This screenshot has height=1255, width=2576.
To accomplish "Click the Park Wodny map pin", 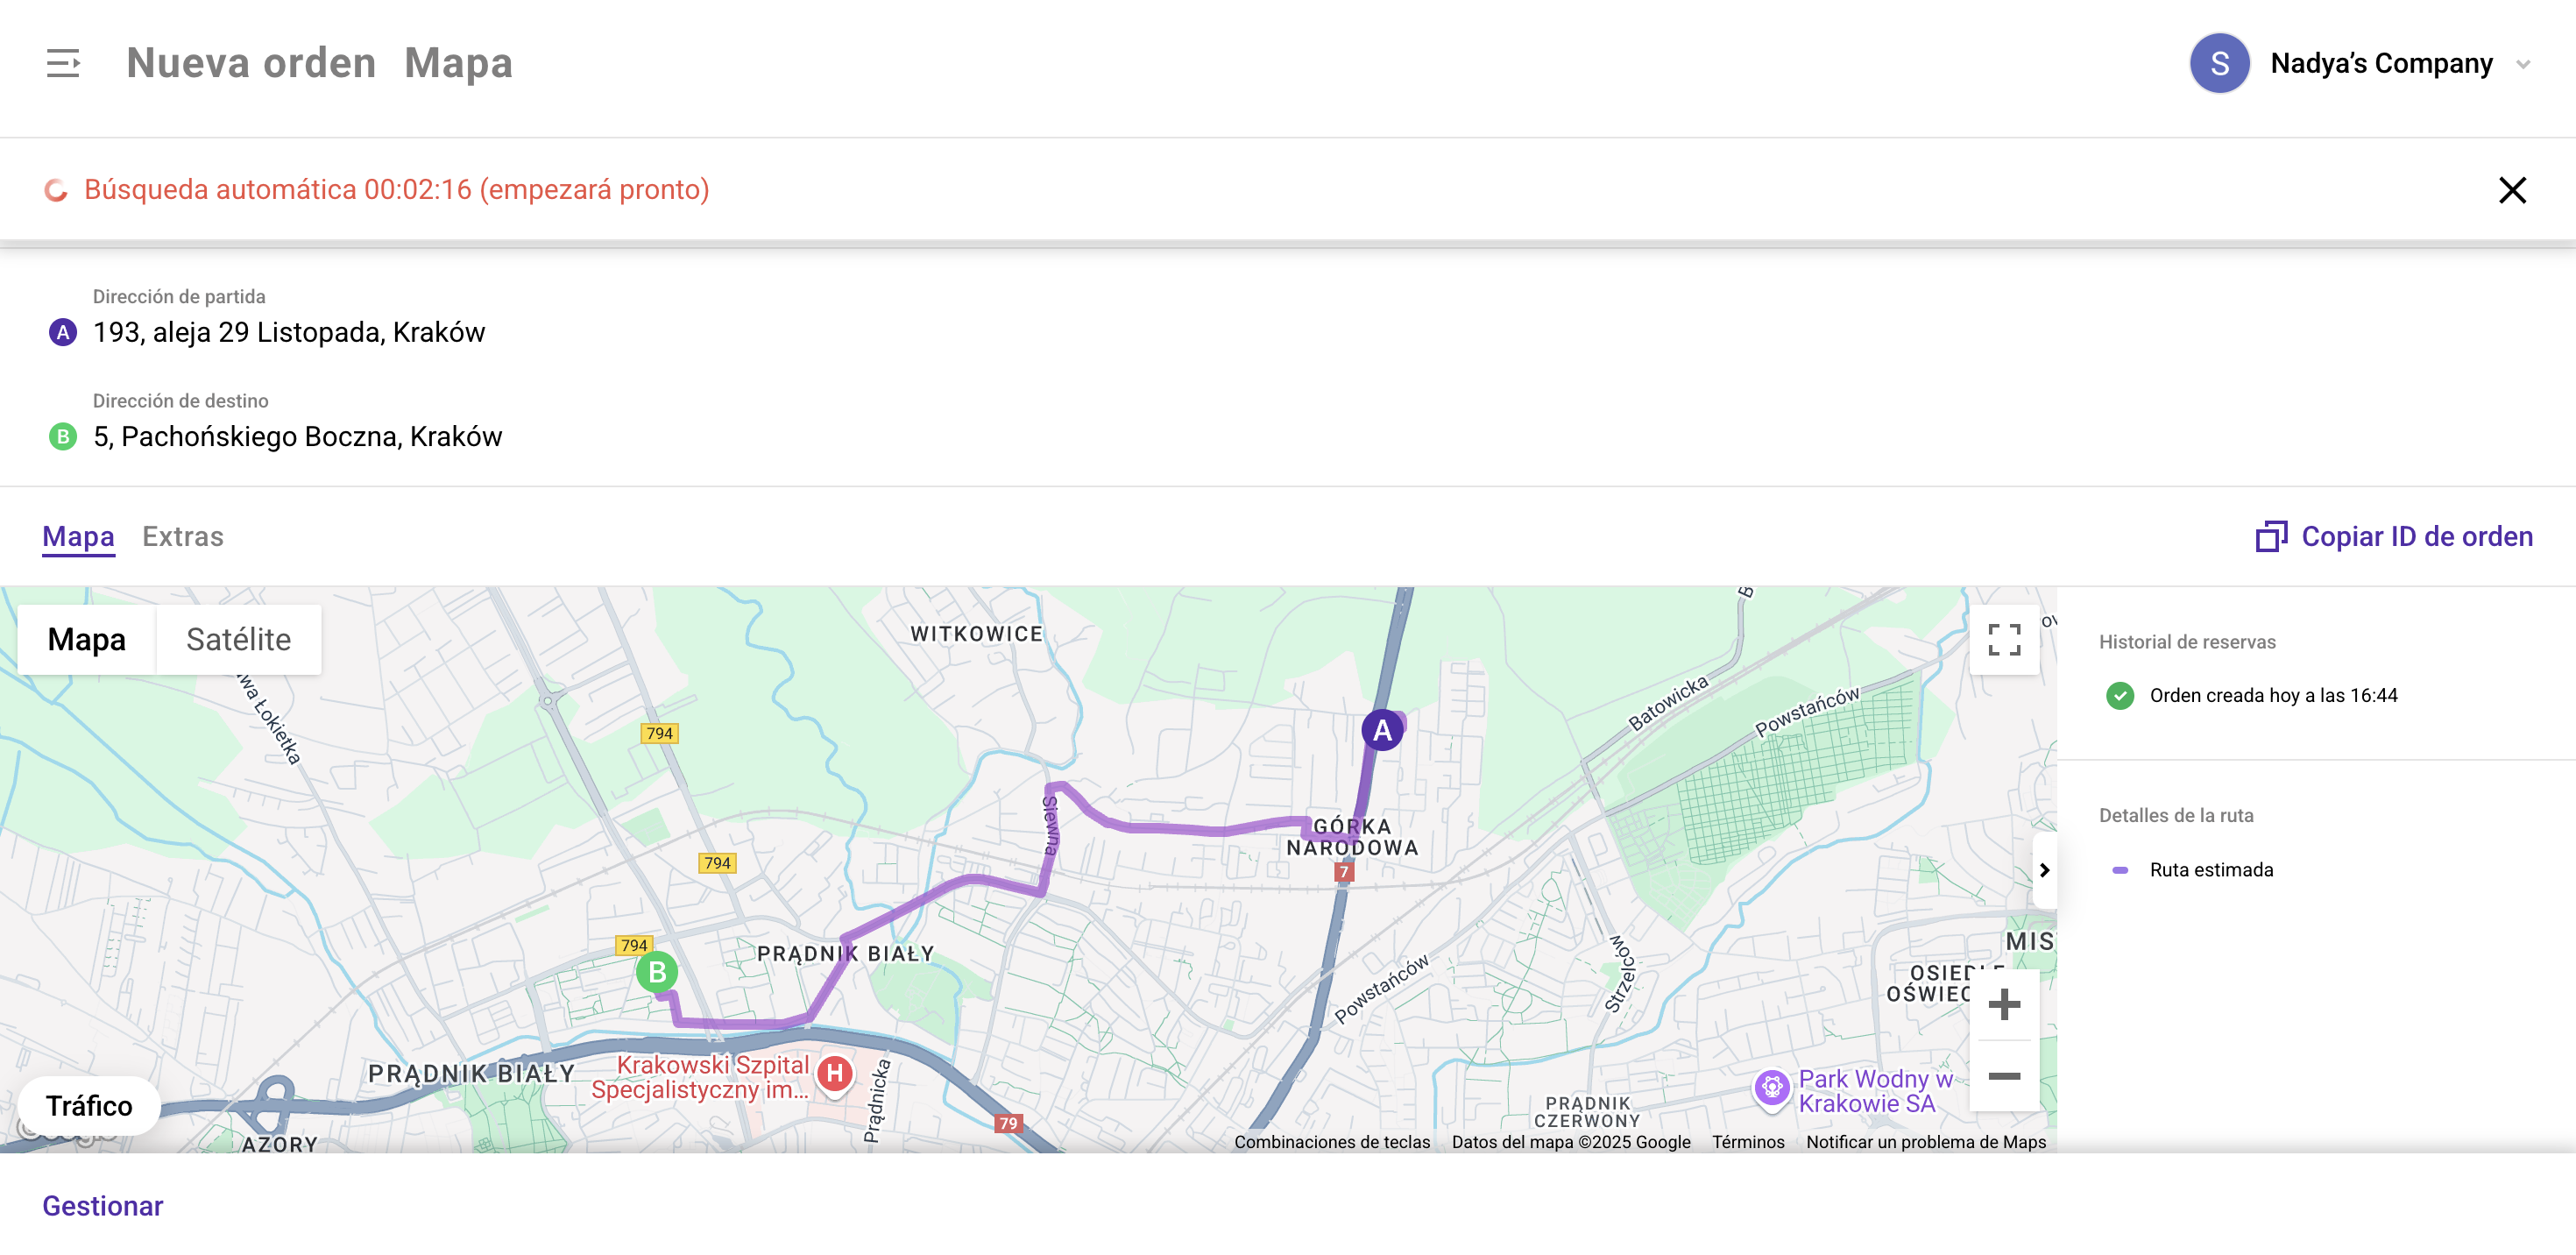I will (1771, 1087).
